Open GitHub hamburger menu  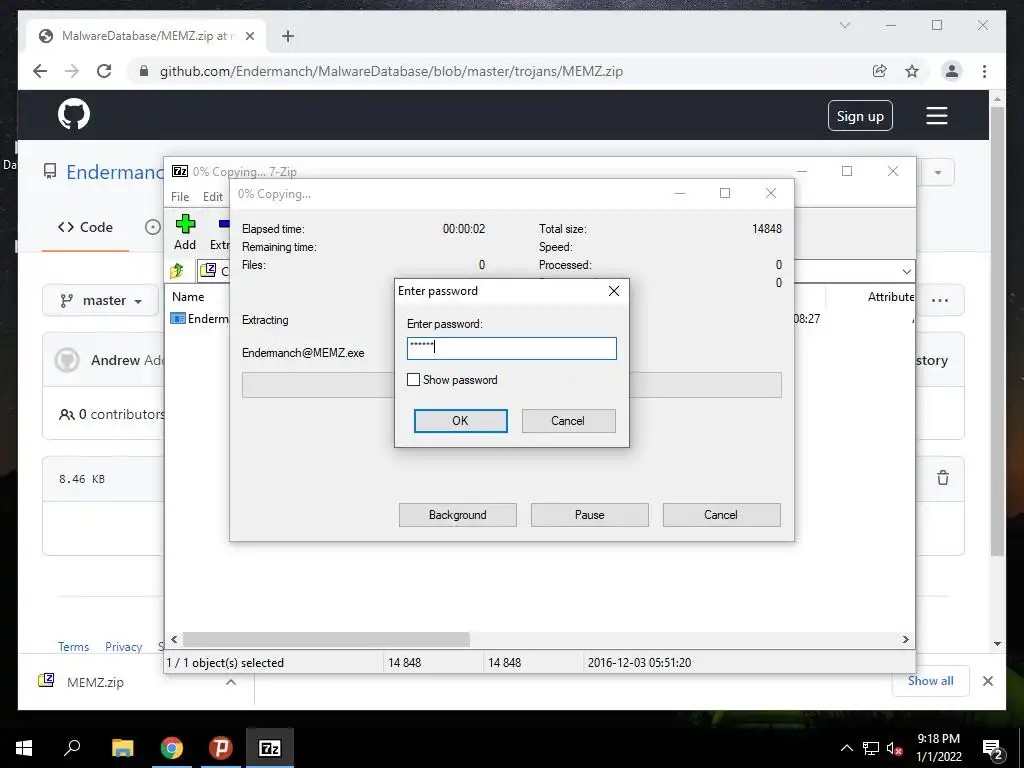(936, 116)
